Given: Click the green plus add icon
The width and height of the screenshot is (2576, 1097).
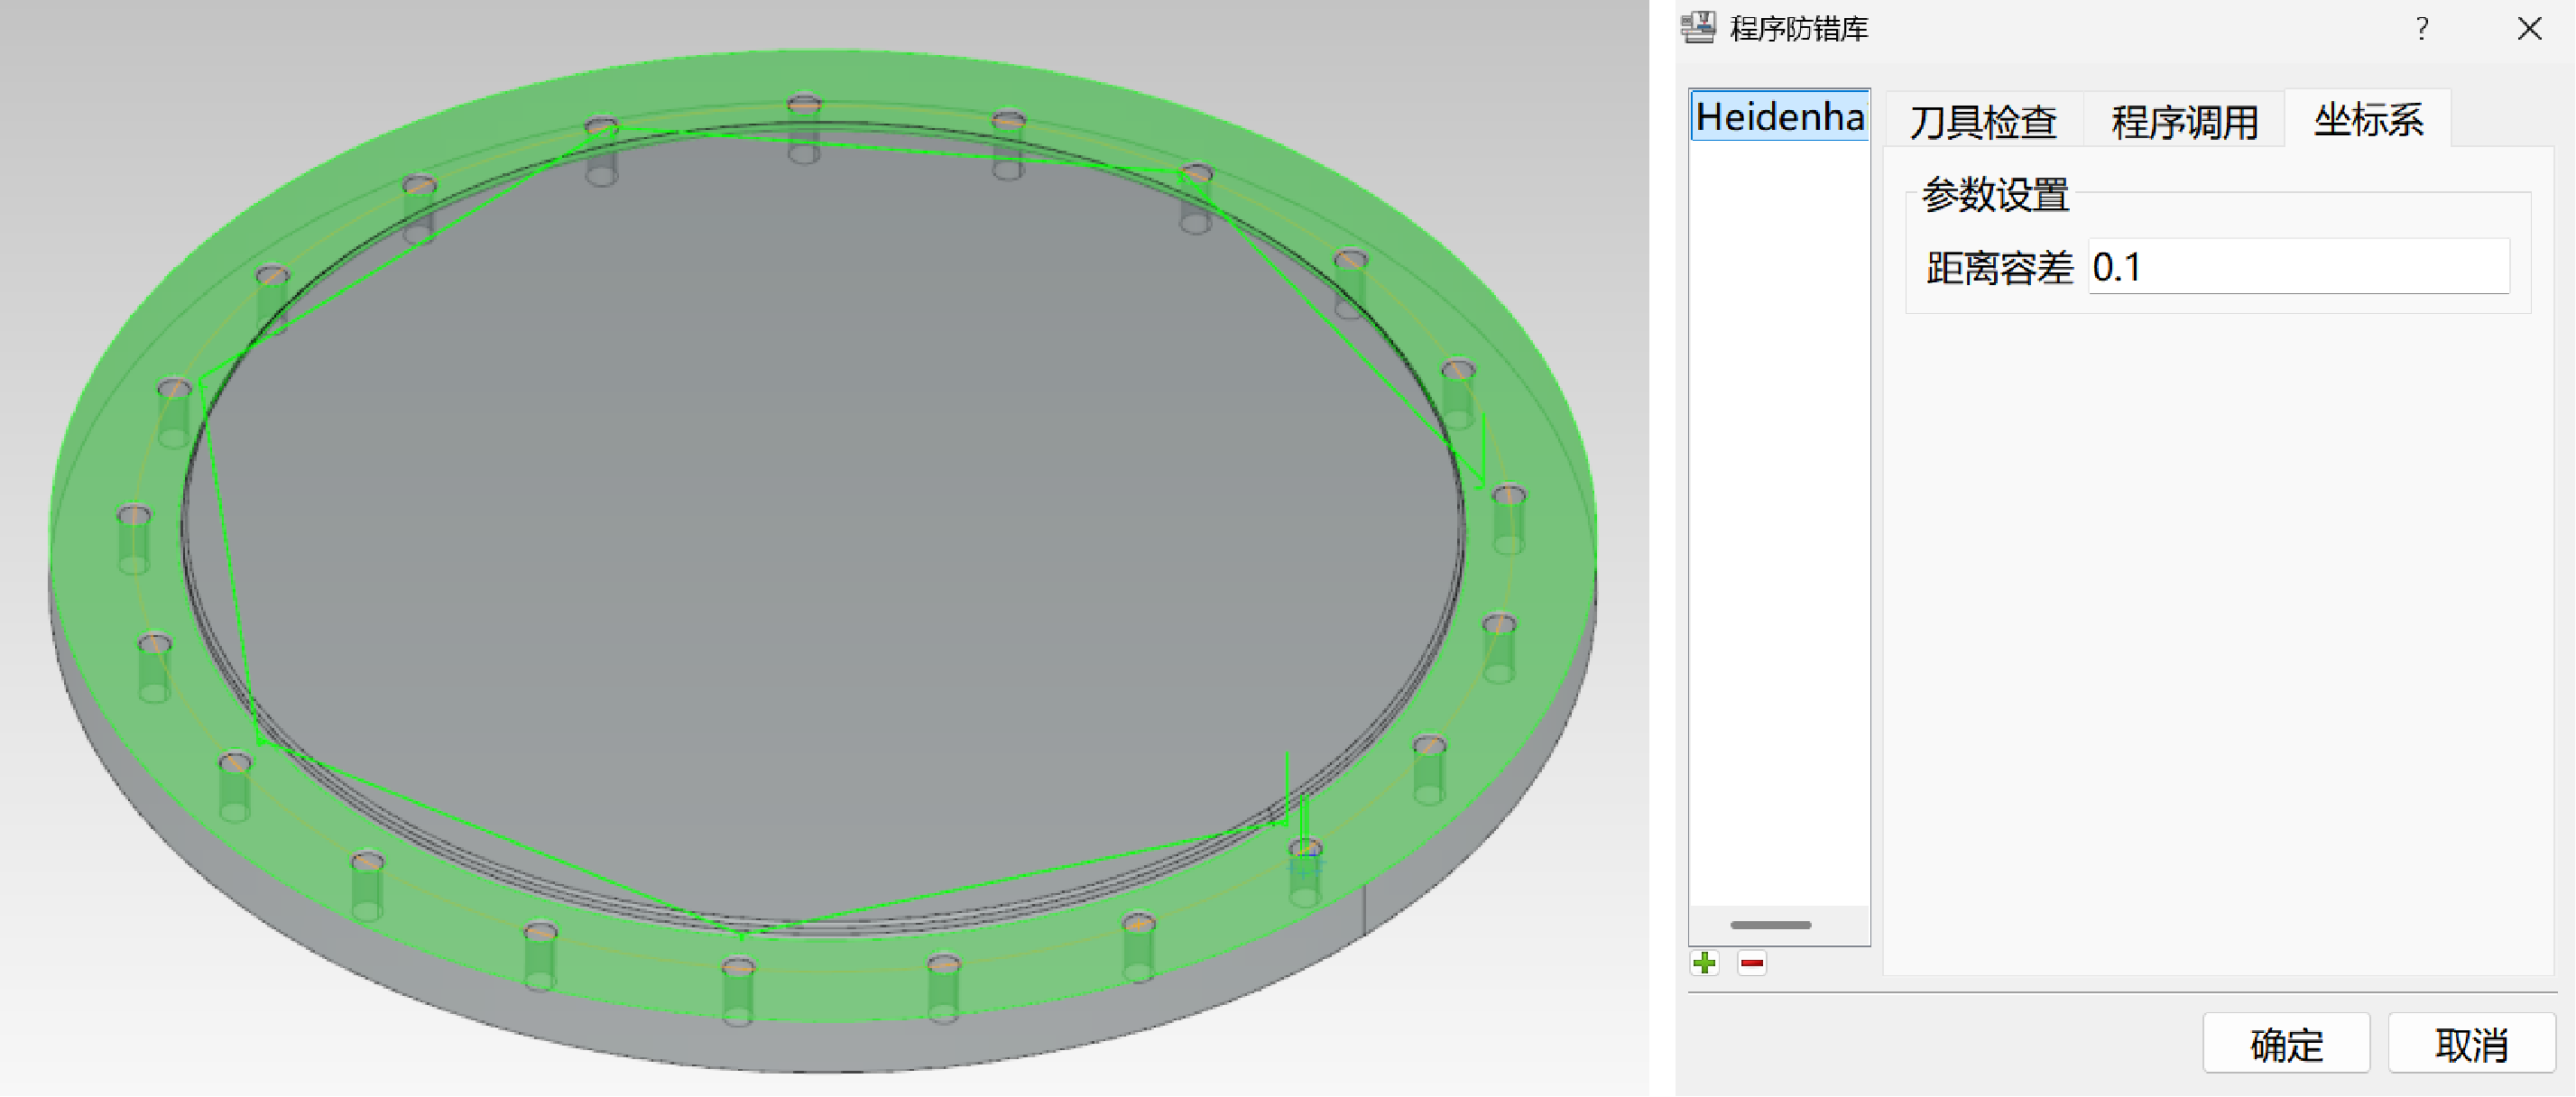Looking at the screenshot, I should [1705, 963].
